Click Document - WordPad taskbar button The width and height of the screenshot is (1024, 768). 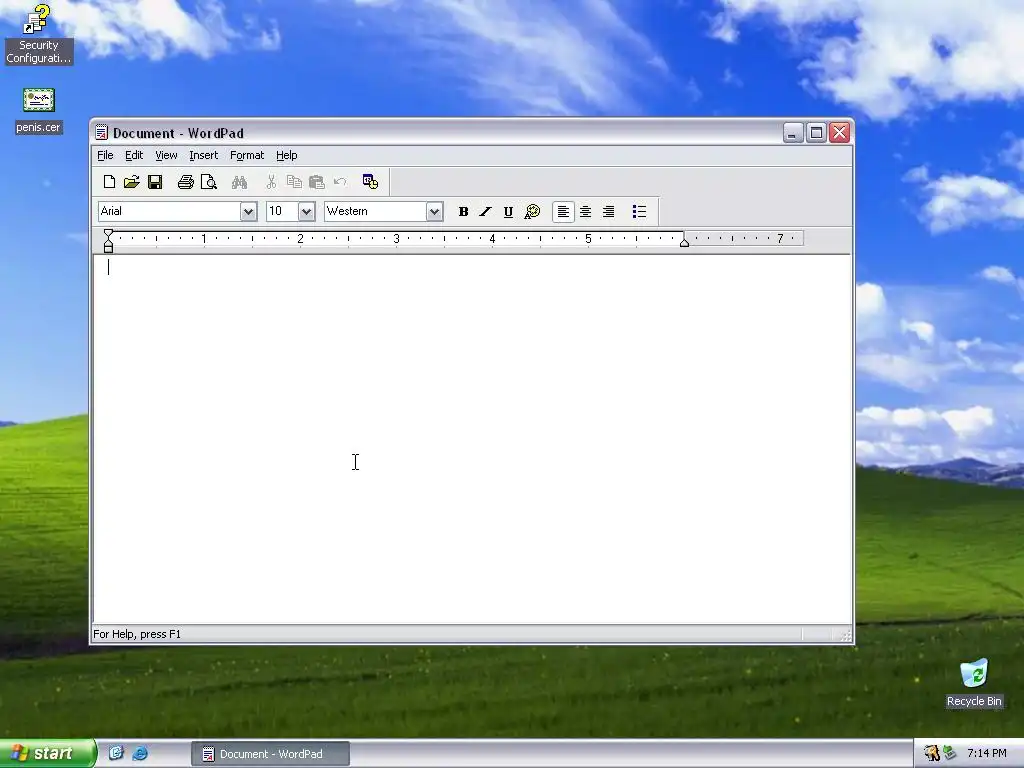coord(270,754)
